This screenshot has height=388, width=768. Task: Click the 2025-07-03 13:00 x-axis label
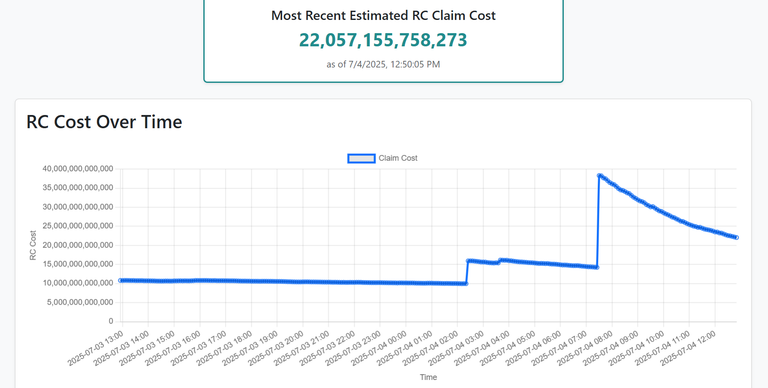pyautogui.click(x=96, y=348)
